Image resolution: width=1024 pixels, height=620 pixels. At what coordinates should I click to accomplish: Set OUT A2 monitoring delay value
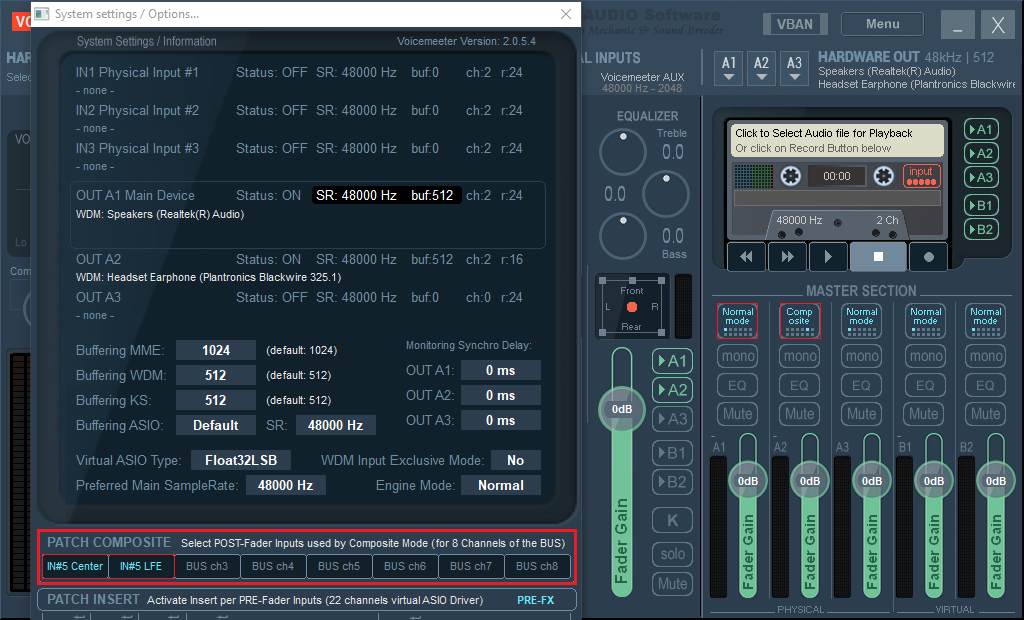pos(500,395)
